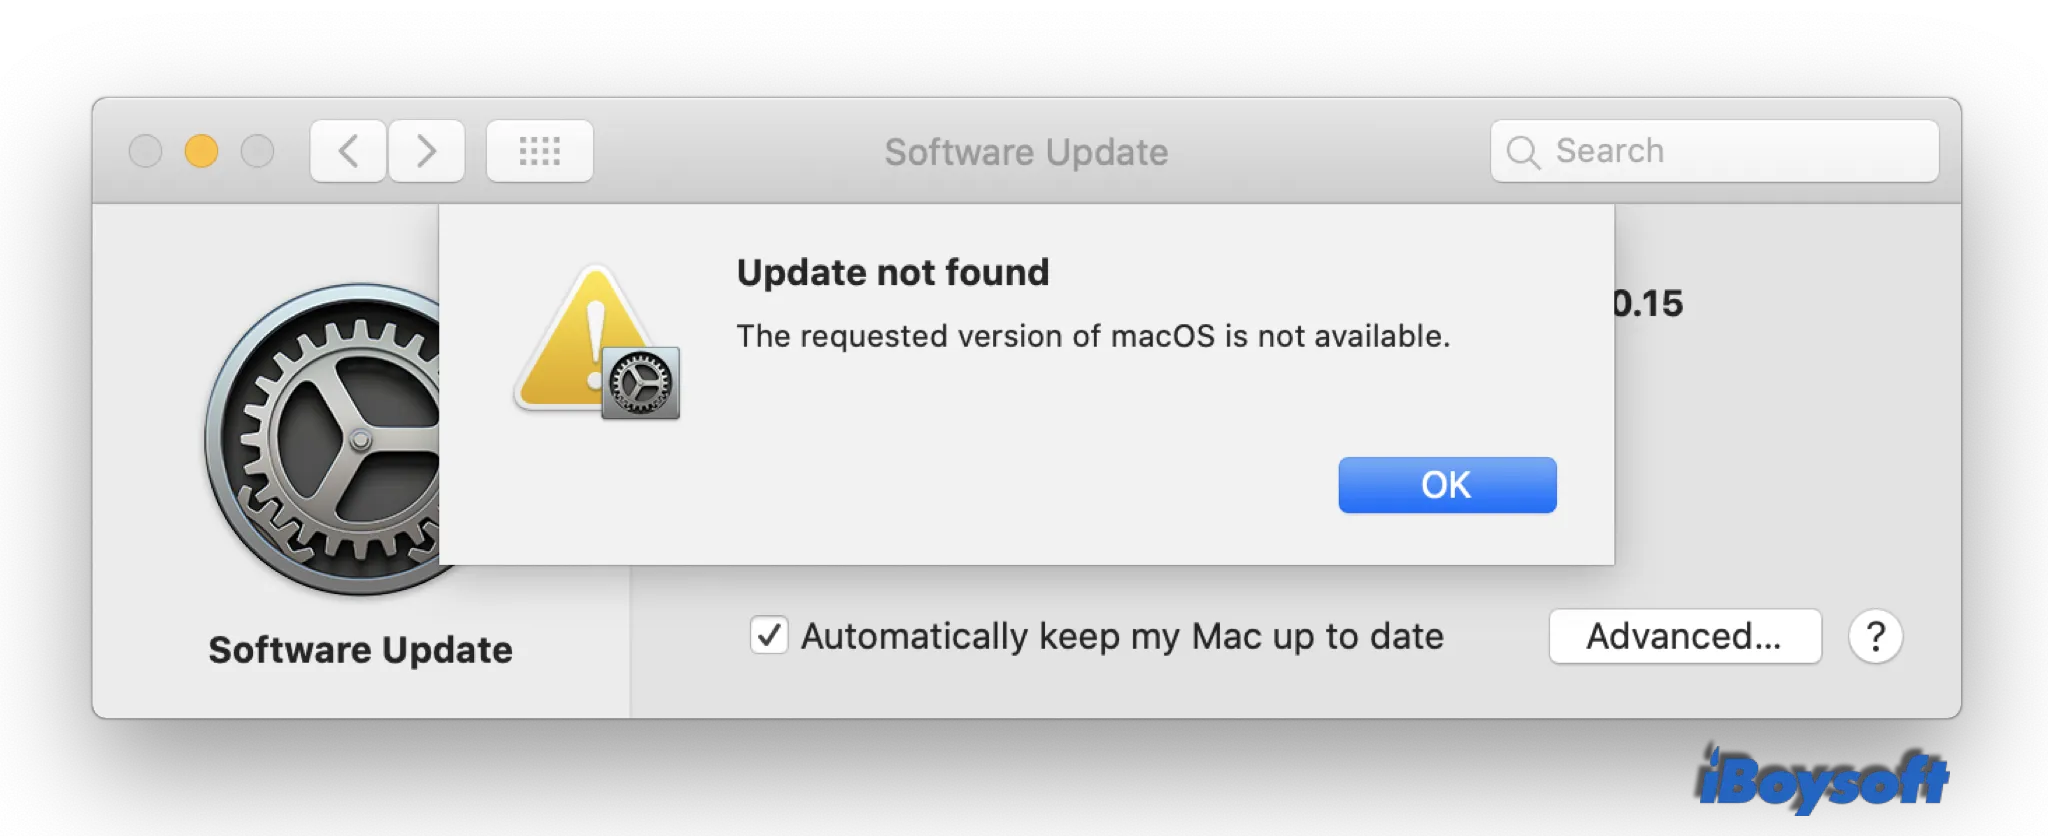The height and width of the screenshot is (836, 2048).
Task: Click the "Update not found" heading
Action: click(893, 272)
